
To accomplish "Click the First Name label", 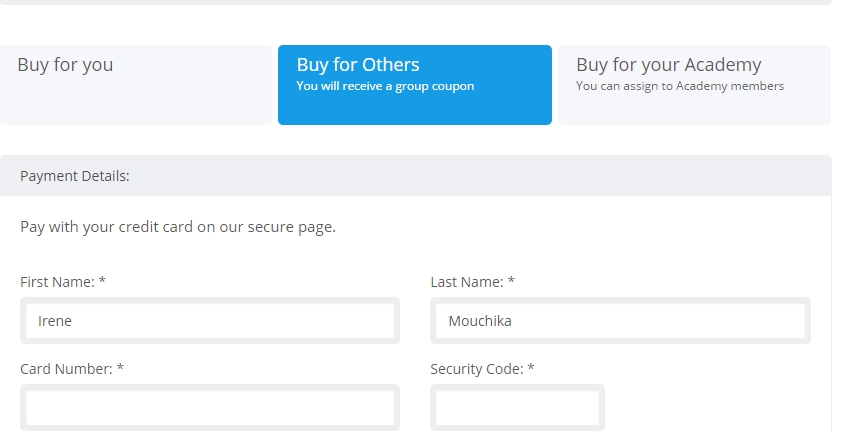I will (x=57, y=282).
